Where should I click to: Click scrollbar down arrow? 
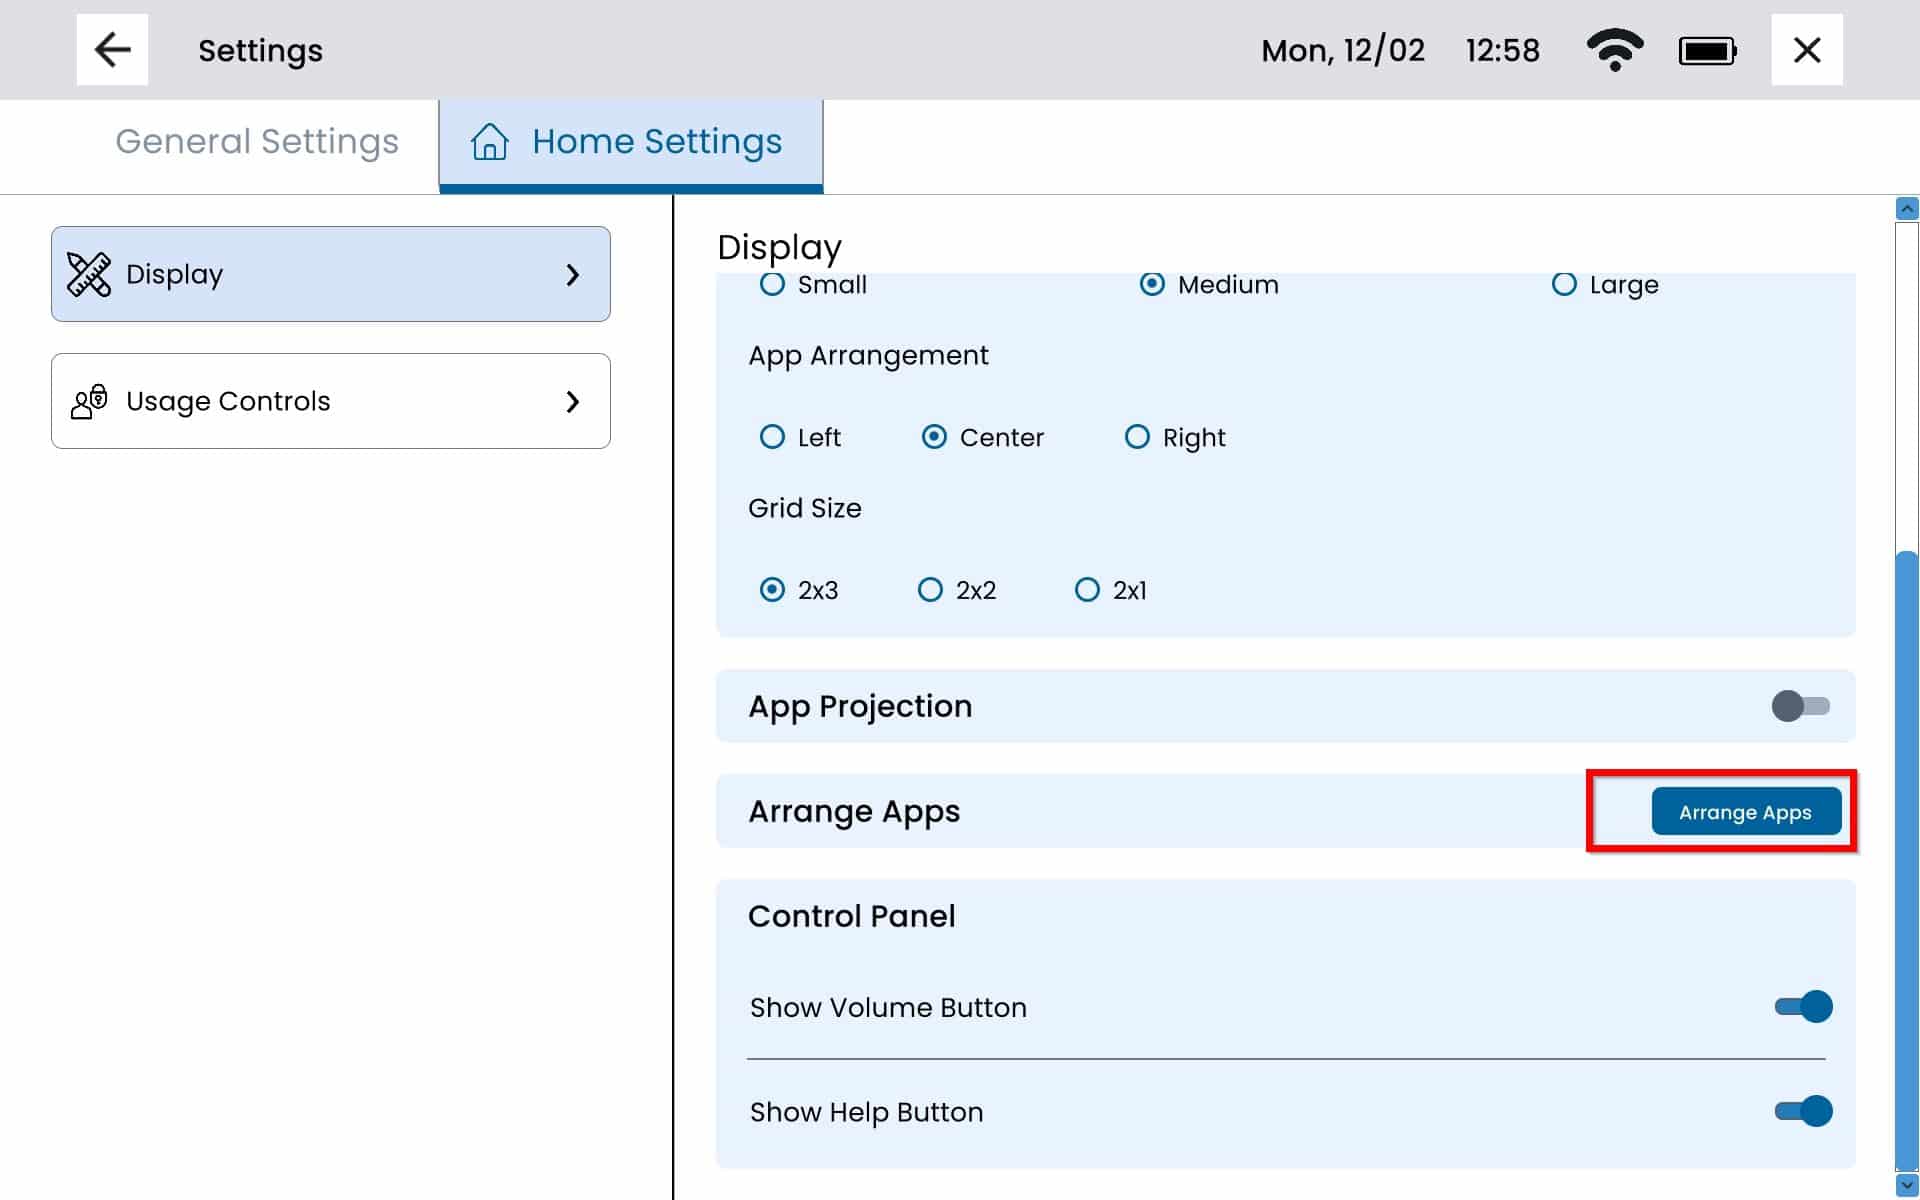(1907, 1185)
